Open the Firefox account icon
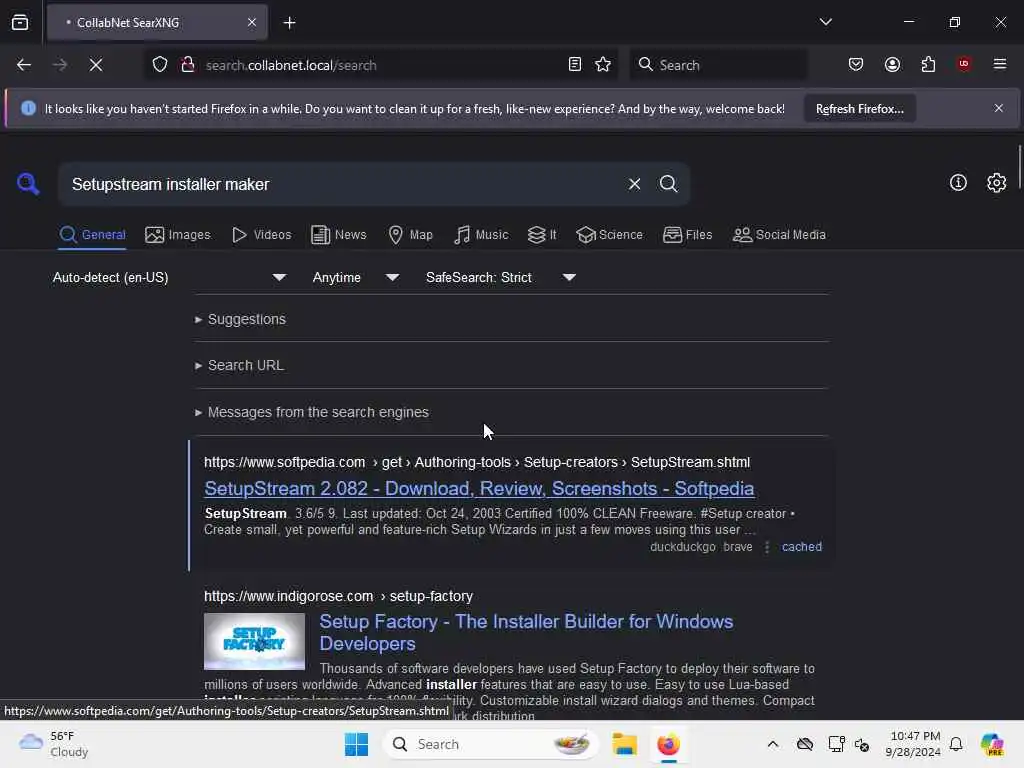1024x768 pixels. (892, 65)
